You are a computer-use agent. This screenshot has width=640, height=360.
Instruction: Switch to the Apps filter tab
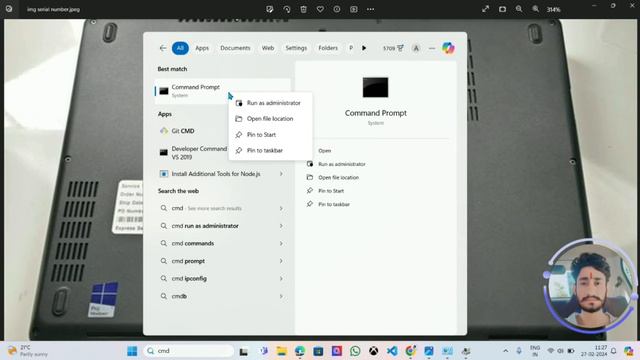[202, 48]
